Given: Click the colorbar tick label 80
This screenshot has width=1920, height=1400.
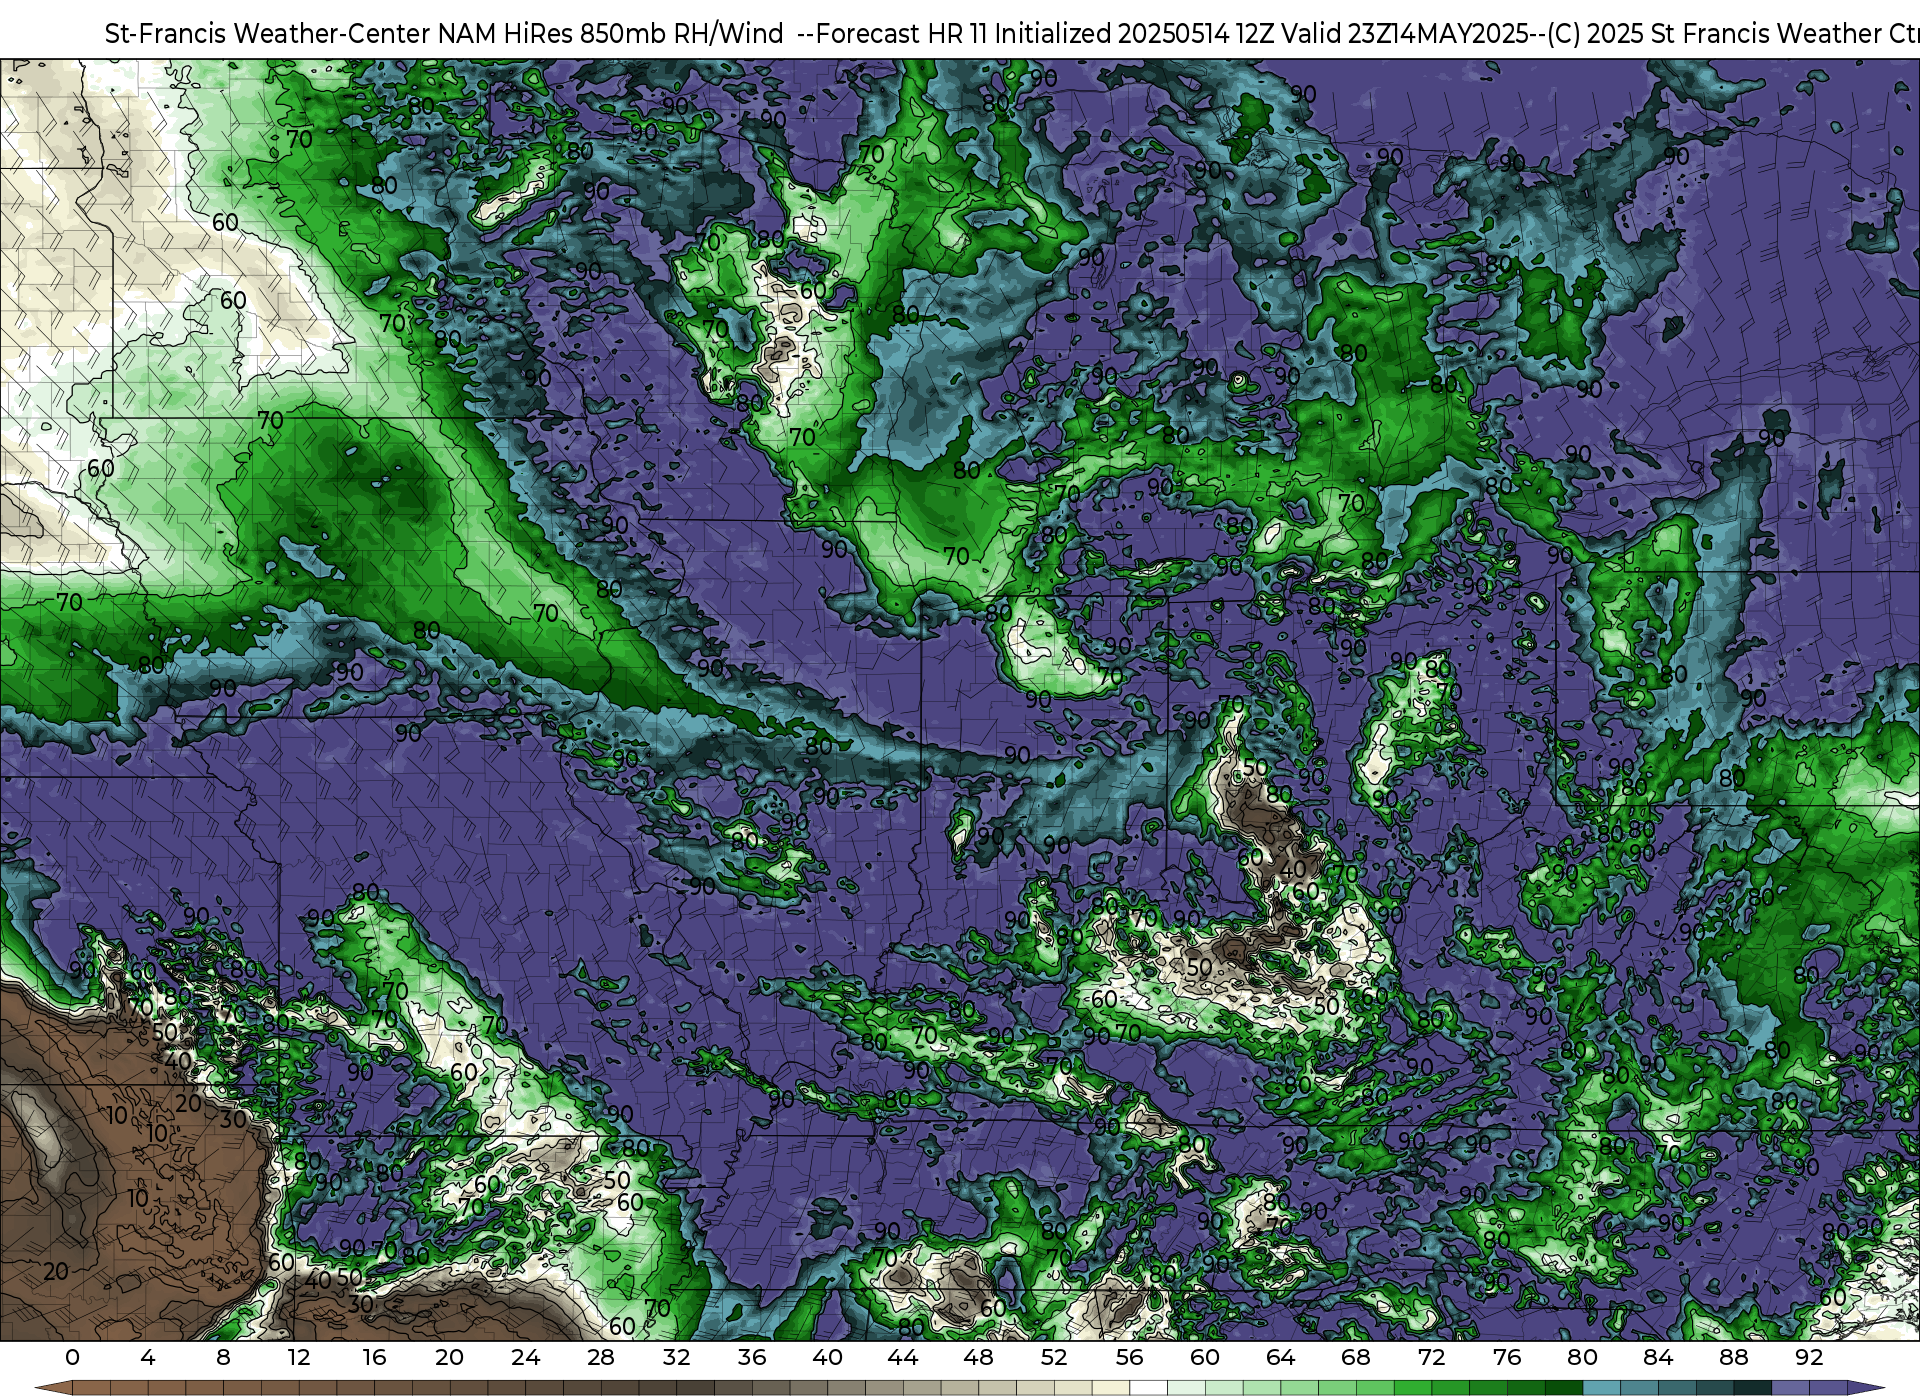Looking at the screenshot, I should tap(1582, 1358).
